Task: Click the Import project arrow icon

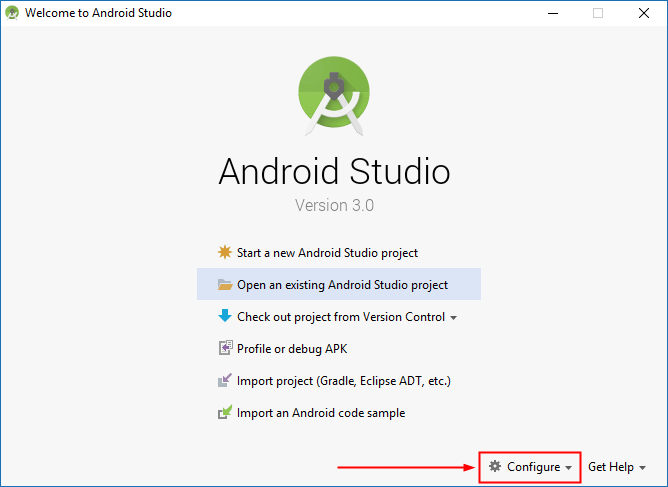Action: [x=225, y=380]
